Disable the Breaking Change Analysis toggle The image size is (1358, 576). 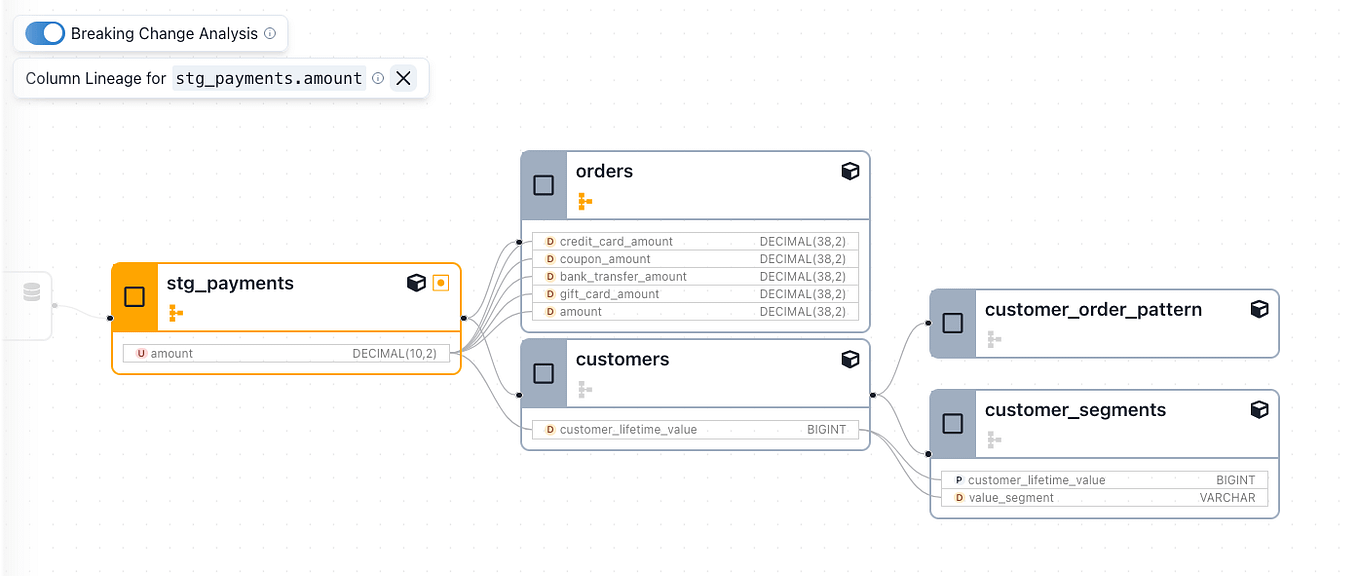[43, 33]
